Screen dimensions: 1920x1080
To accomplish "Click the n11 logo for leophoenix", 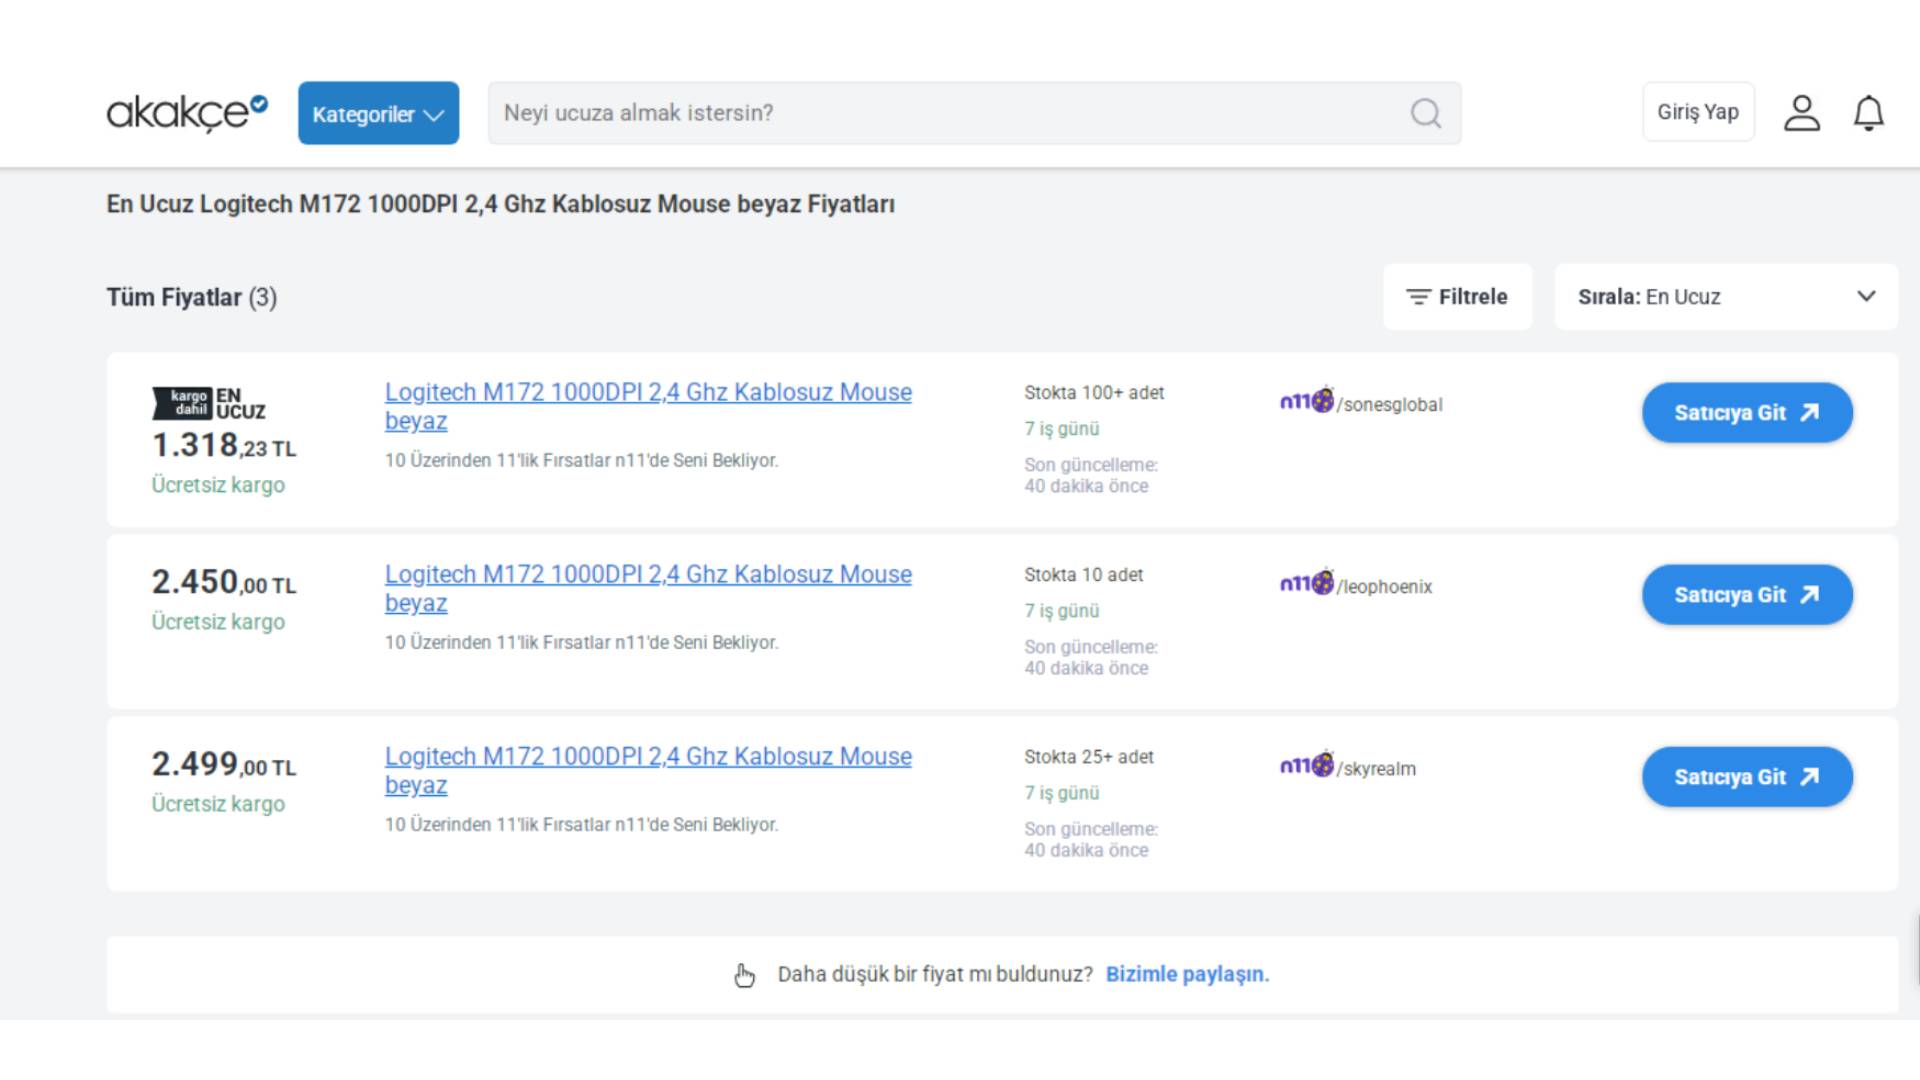I will click(1307, 582).
